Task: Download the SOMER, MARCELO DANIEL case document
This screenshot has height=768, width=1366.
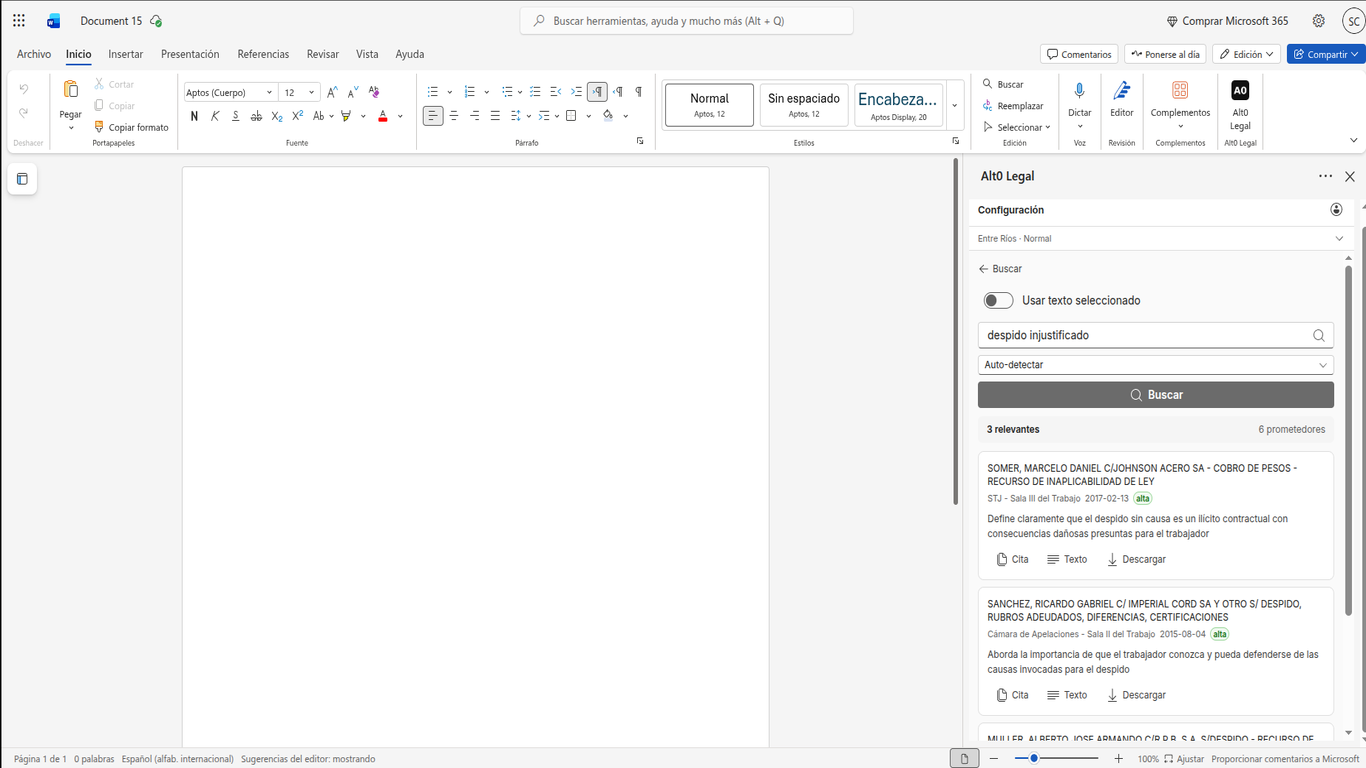Action: tap(1136, 559)
